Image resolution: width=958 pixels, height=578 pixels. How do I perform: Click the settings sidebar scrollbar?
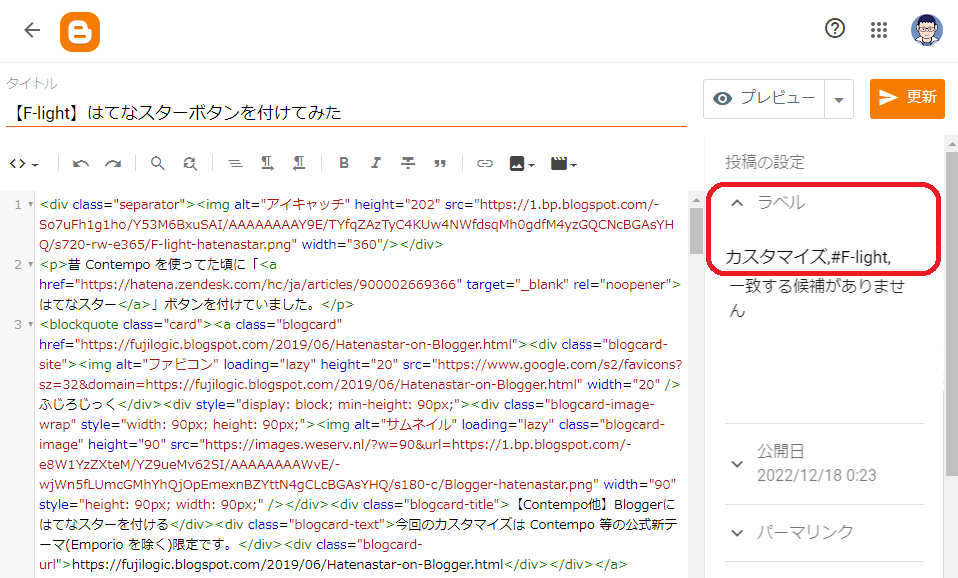(951, 313)
